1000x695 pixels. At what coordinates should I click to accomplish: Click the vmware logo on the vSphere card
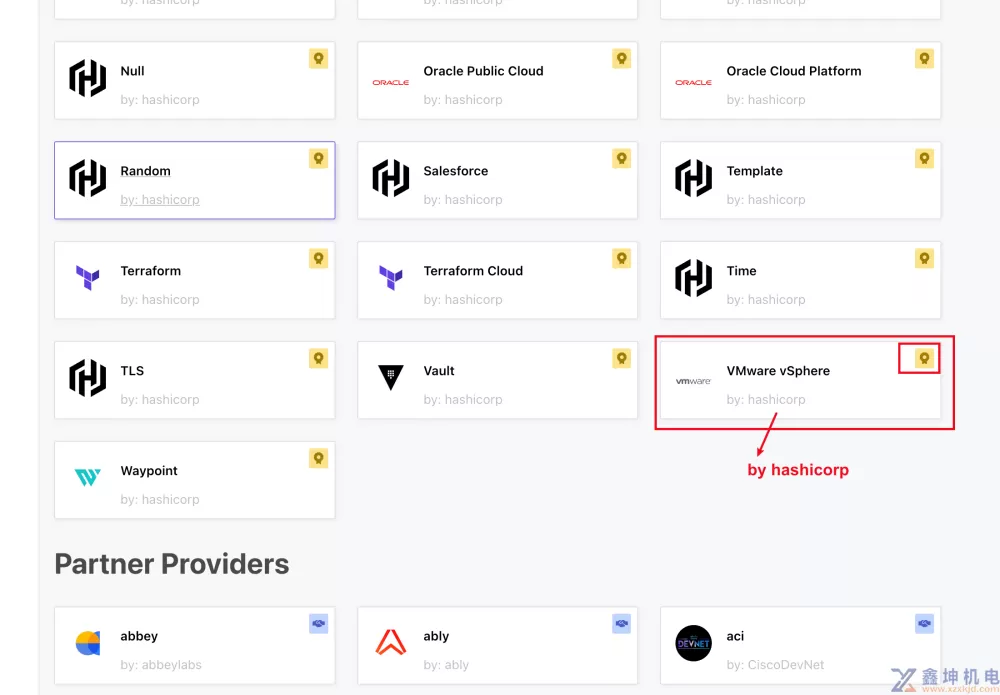693,381
